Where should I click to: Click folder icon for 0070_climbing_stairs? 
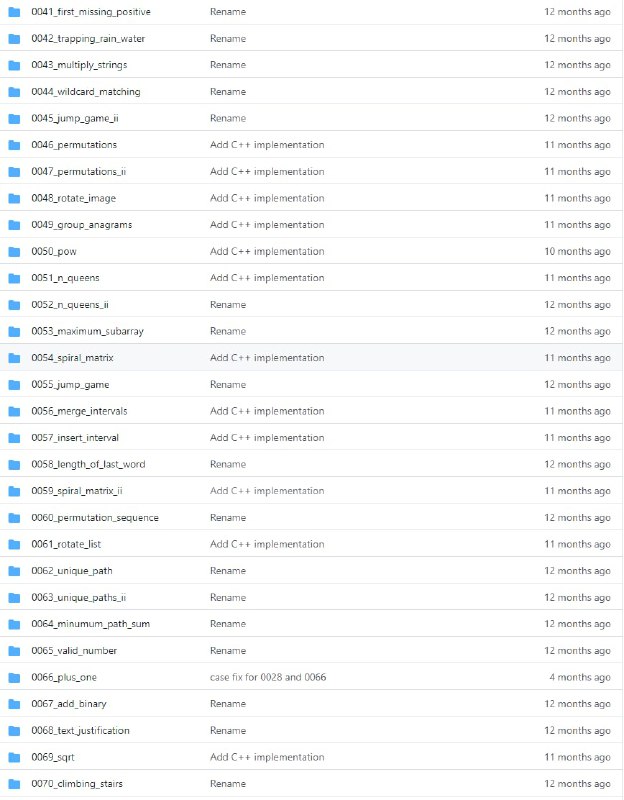point(14,784)
